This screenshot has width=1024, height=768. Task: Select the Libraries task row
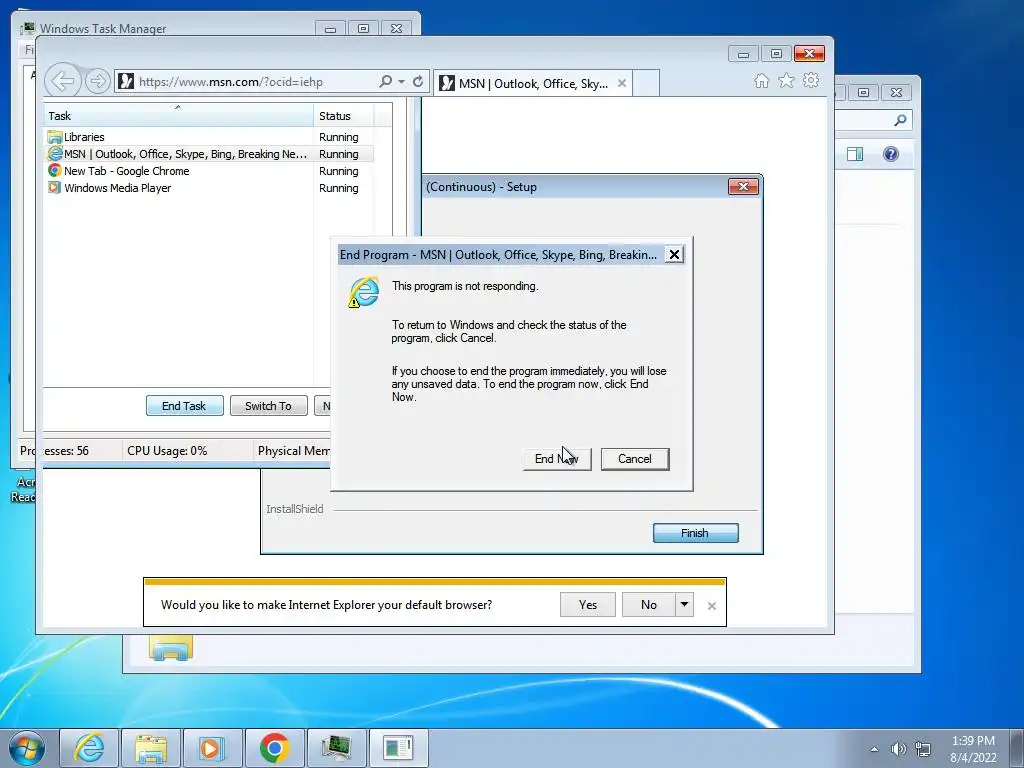(x=209, y=136)
